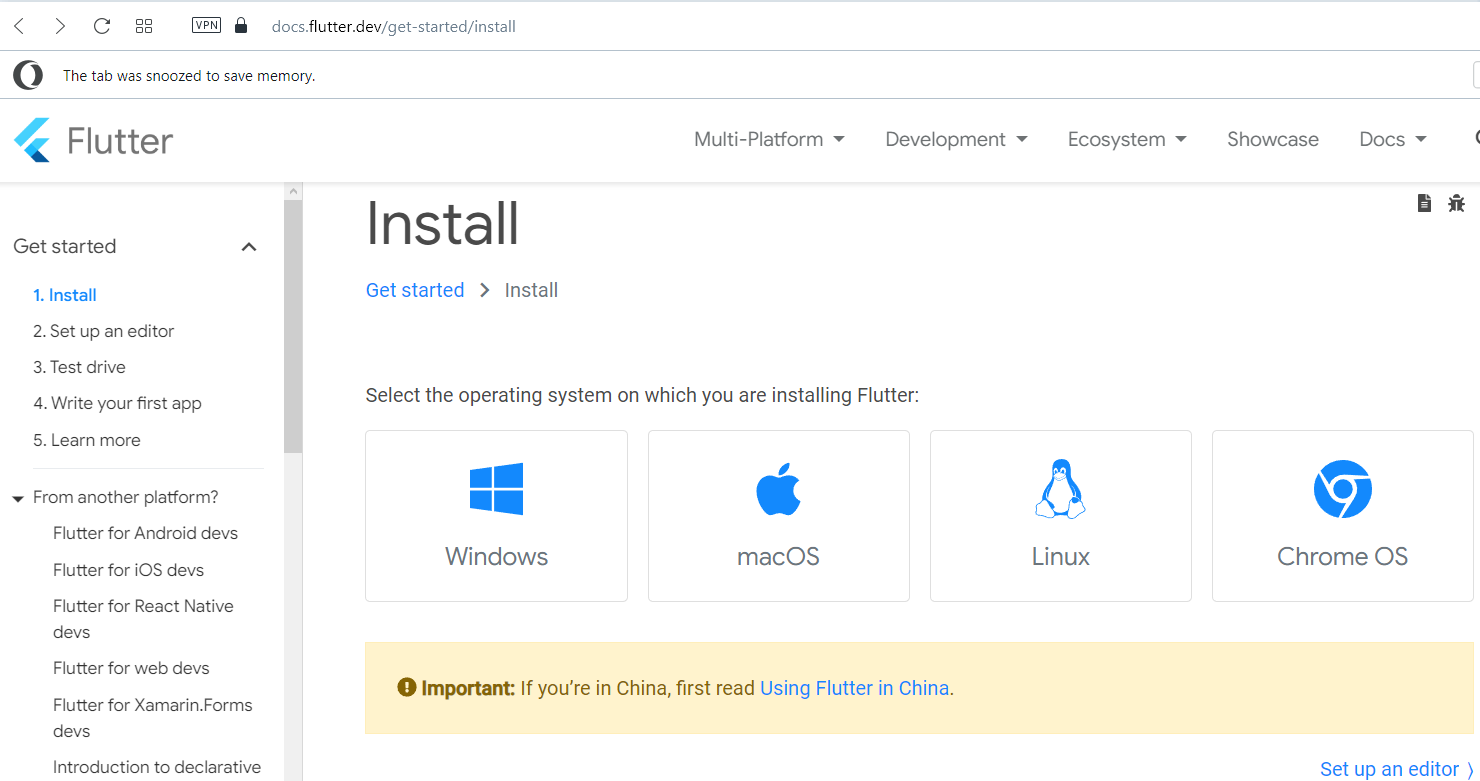Open the Development dropdown menu
This screenshot has width=1480, height=781.
(x=956, y=139)
